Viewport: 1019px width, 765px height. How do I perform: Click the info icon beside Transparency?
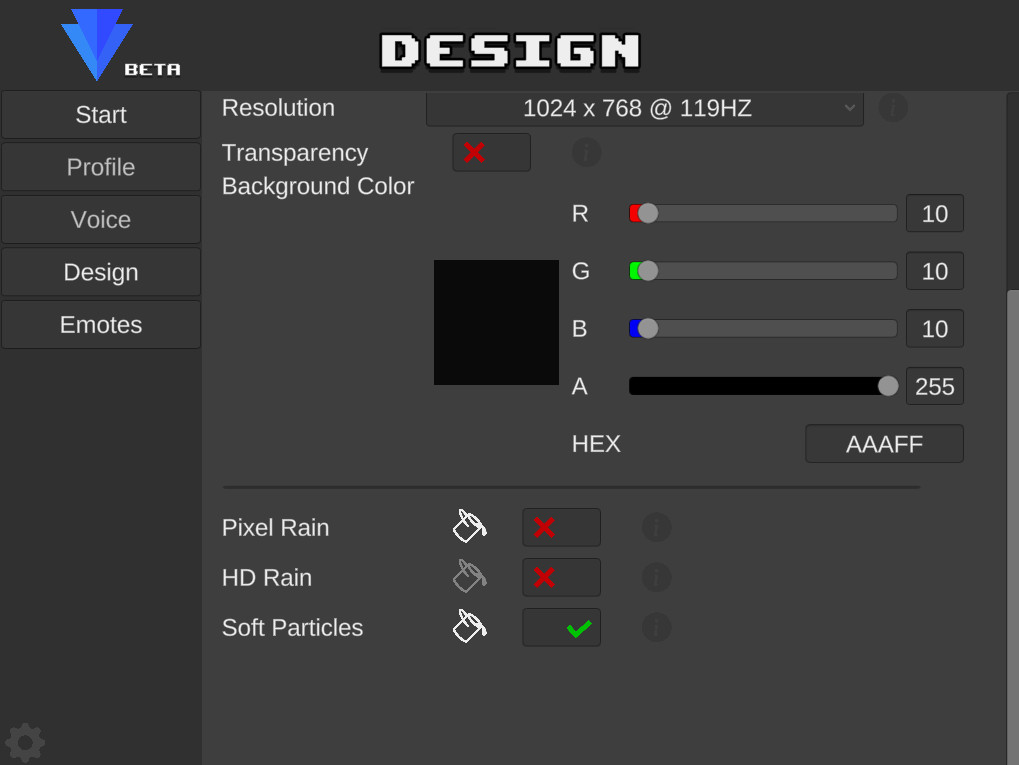pyautogui.click(x=587, y=152)
